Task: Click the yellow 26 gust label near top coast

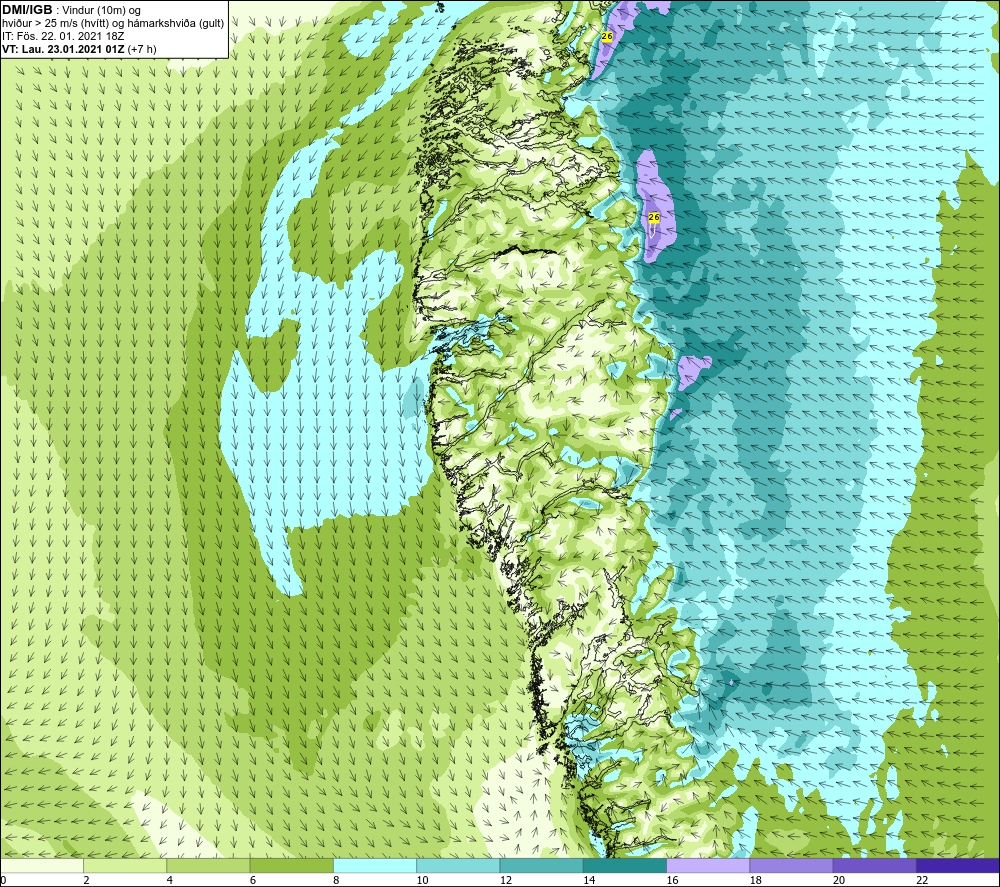Action: (607, 36)
